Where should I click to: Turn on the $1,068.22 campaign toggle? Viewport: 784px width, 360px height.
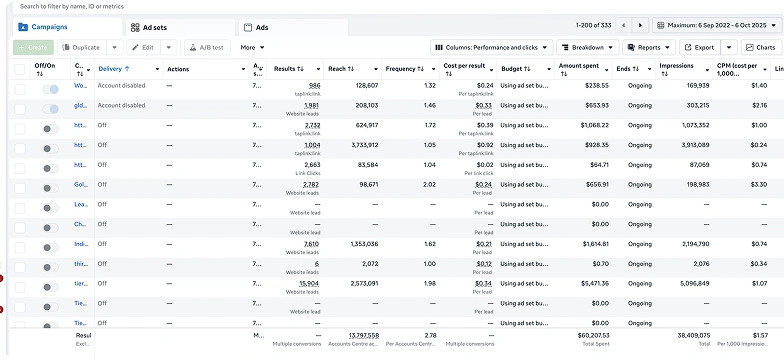coord(50,128)
